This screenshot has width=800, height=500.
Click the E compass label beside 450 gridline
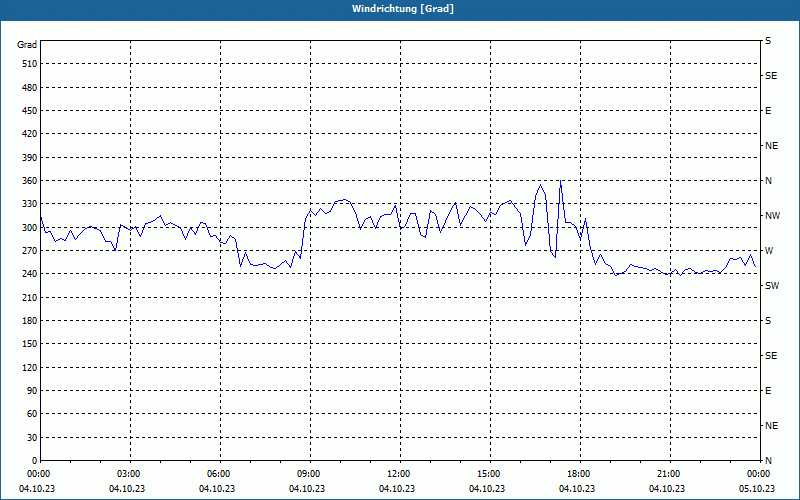click(x=768, y=111)
